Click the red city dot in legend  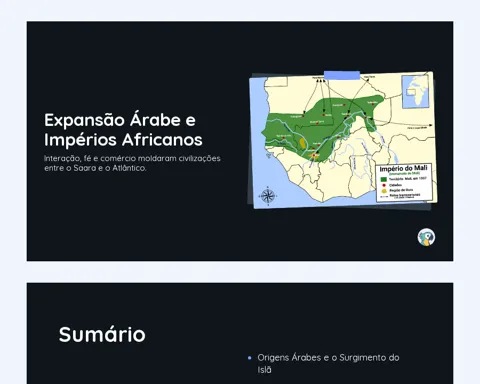[x=384, y=185]
